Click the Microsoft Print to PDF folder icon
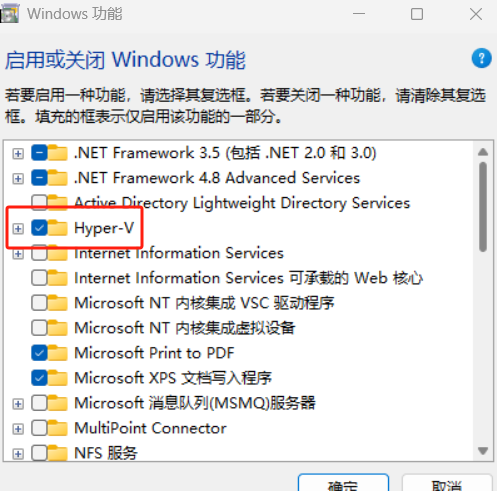 click(58, 353)
